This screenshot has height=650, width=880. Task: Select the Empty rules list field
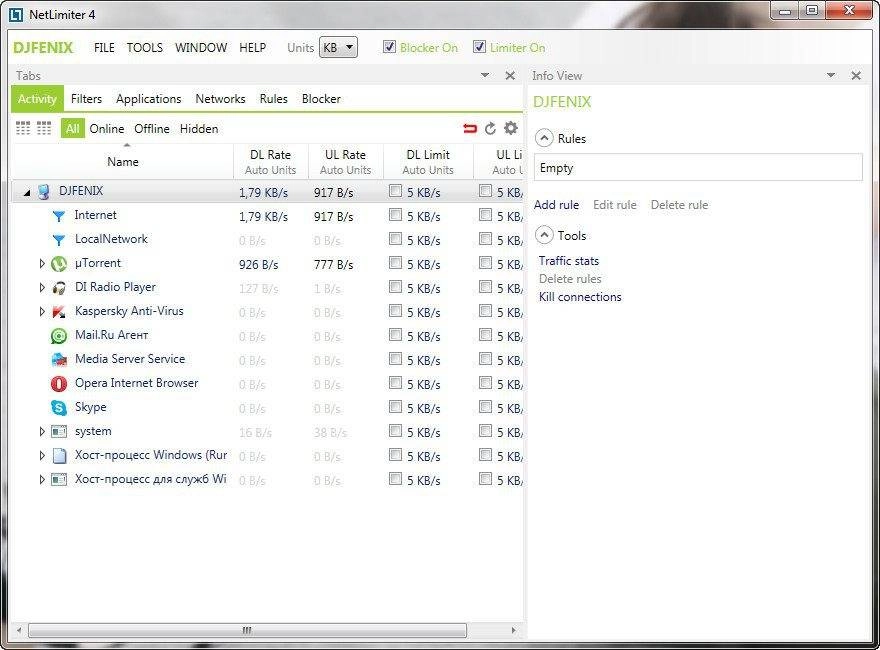[698, 168]
